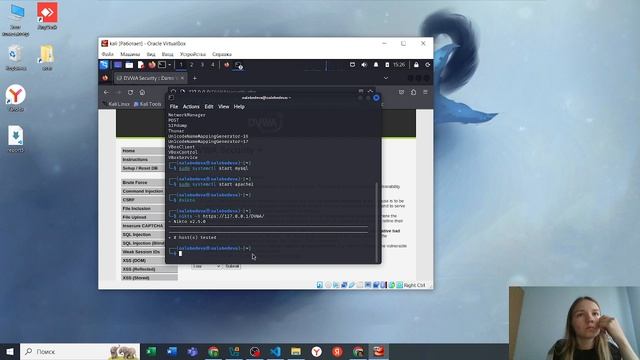
Task: Open terminal File menu
Action: pos(174,107)
